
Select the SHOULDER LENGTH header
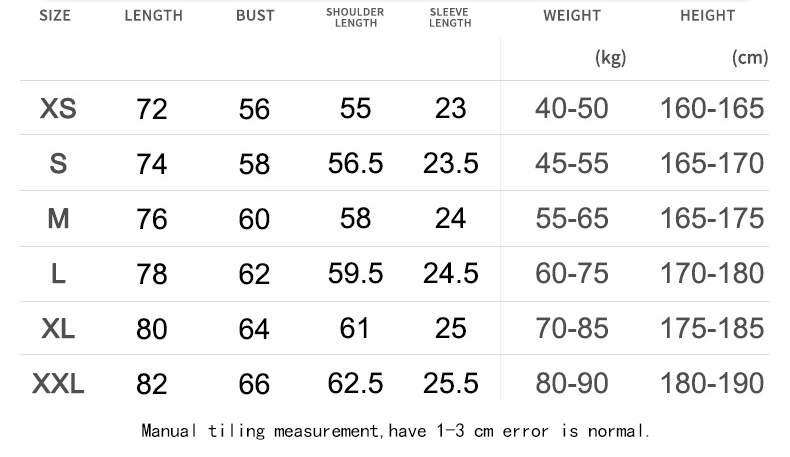(355, 17)
